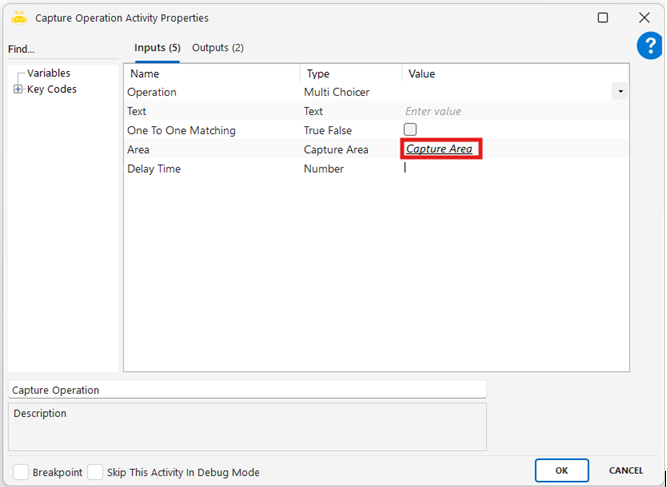
Task: Switch to the Inputs (5) tab
Action: (x=157, y=48)
